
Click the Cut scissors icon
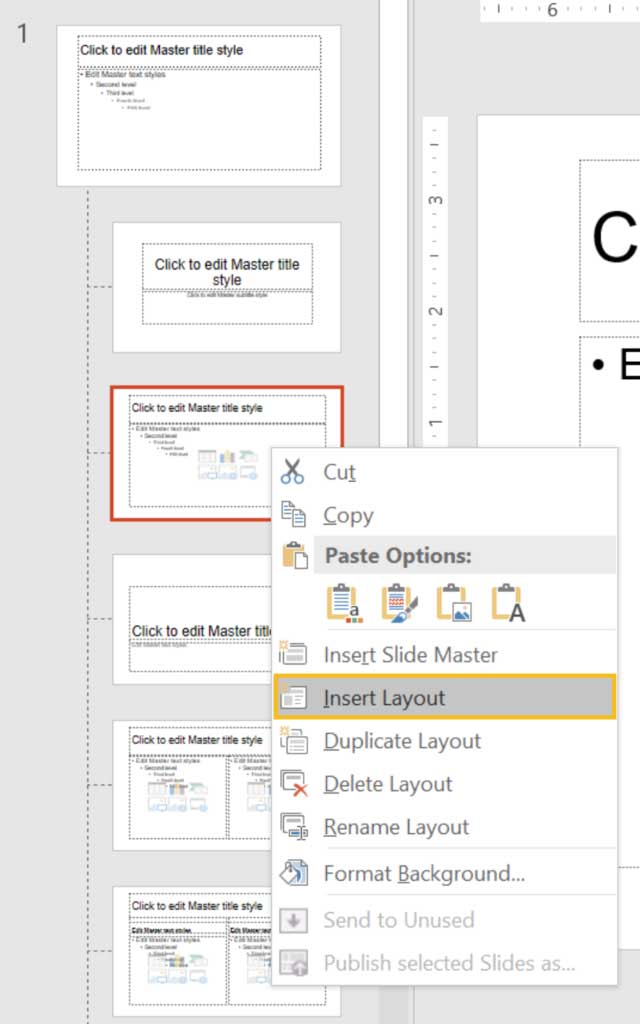292,472
